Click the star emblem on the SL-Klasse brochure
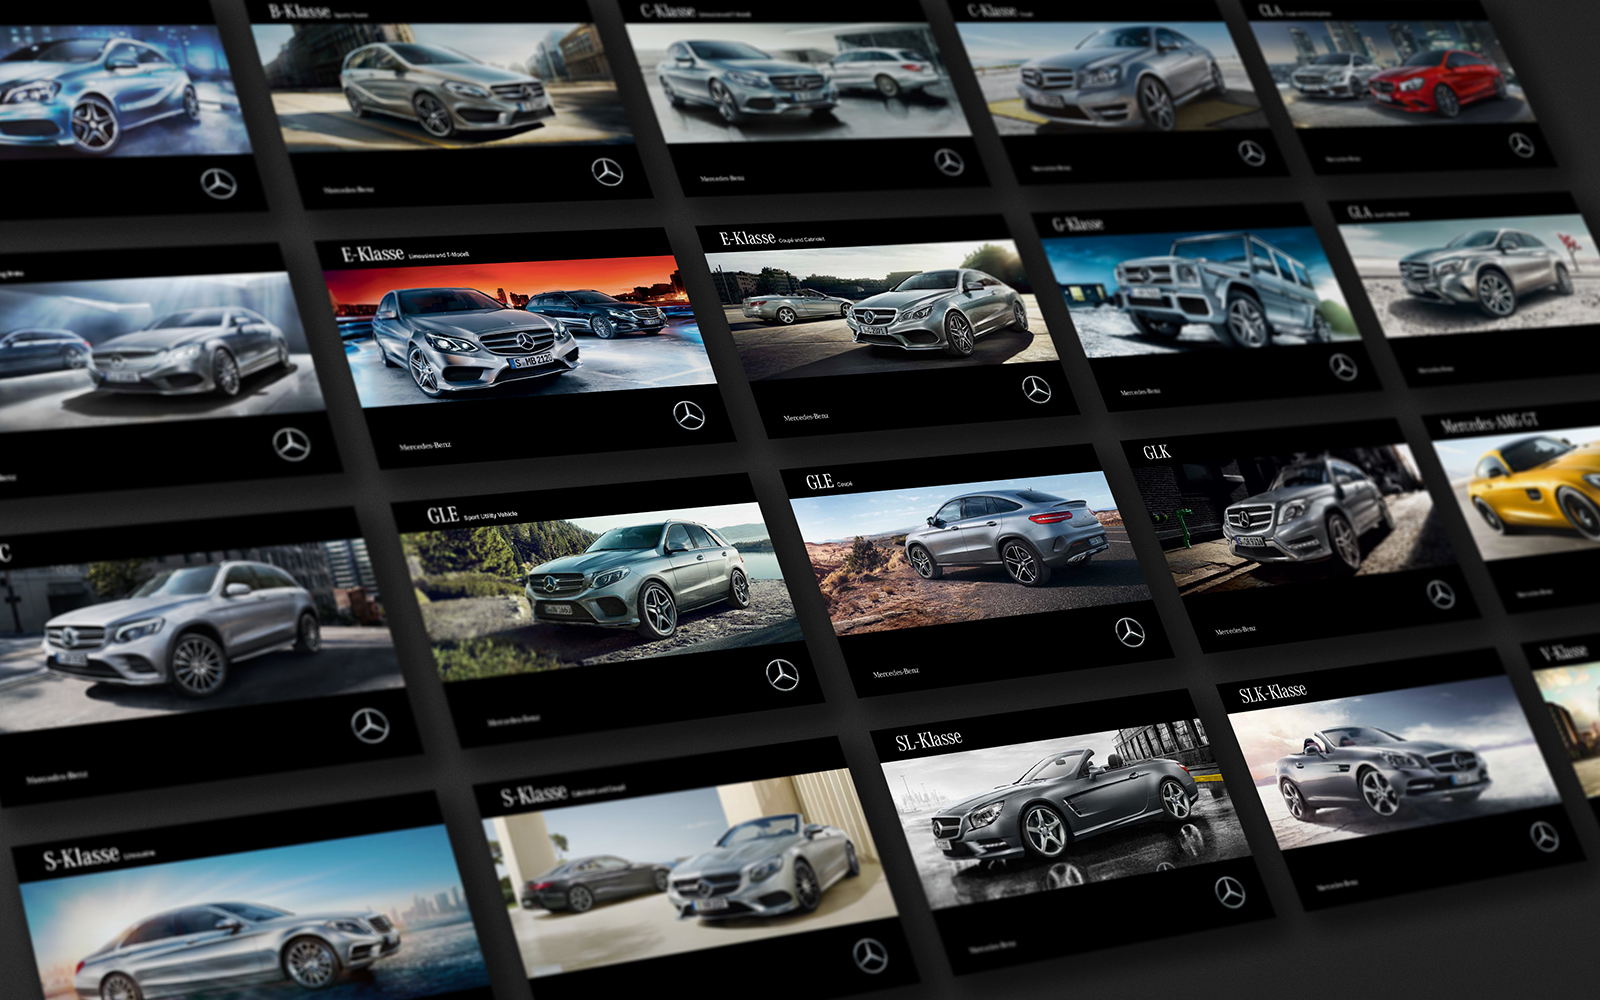This screenshot has width=1600, height=1000. [1229, 891]
